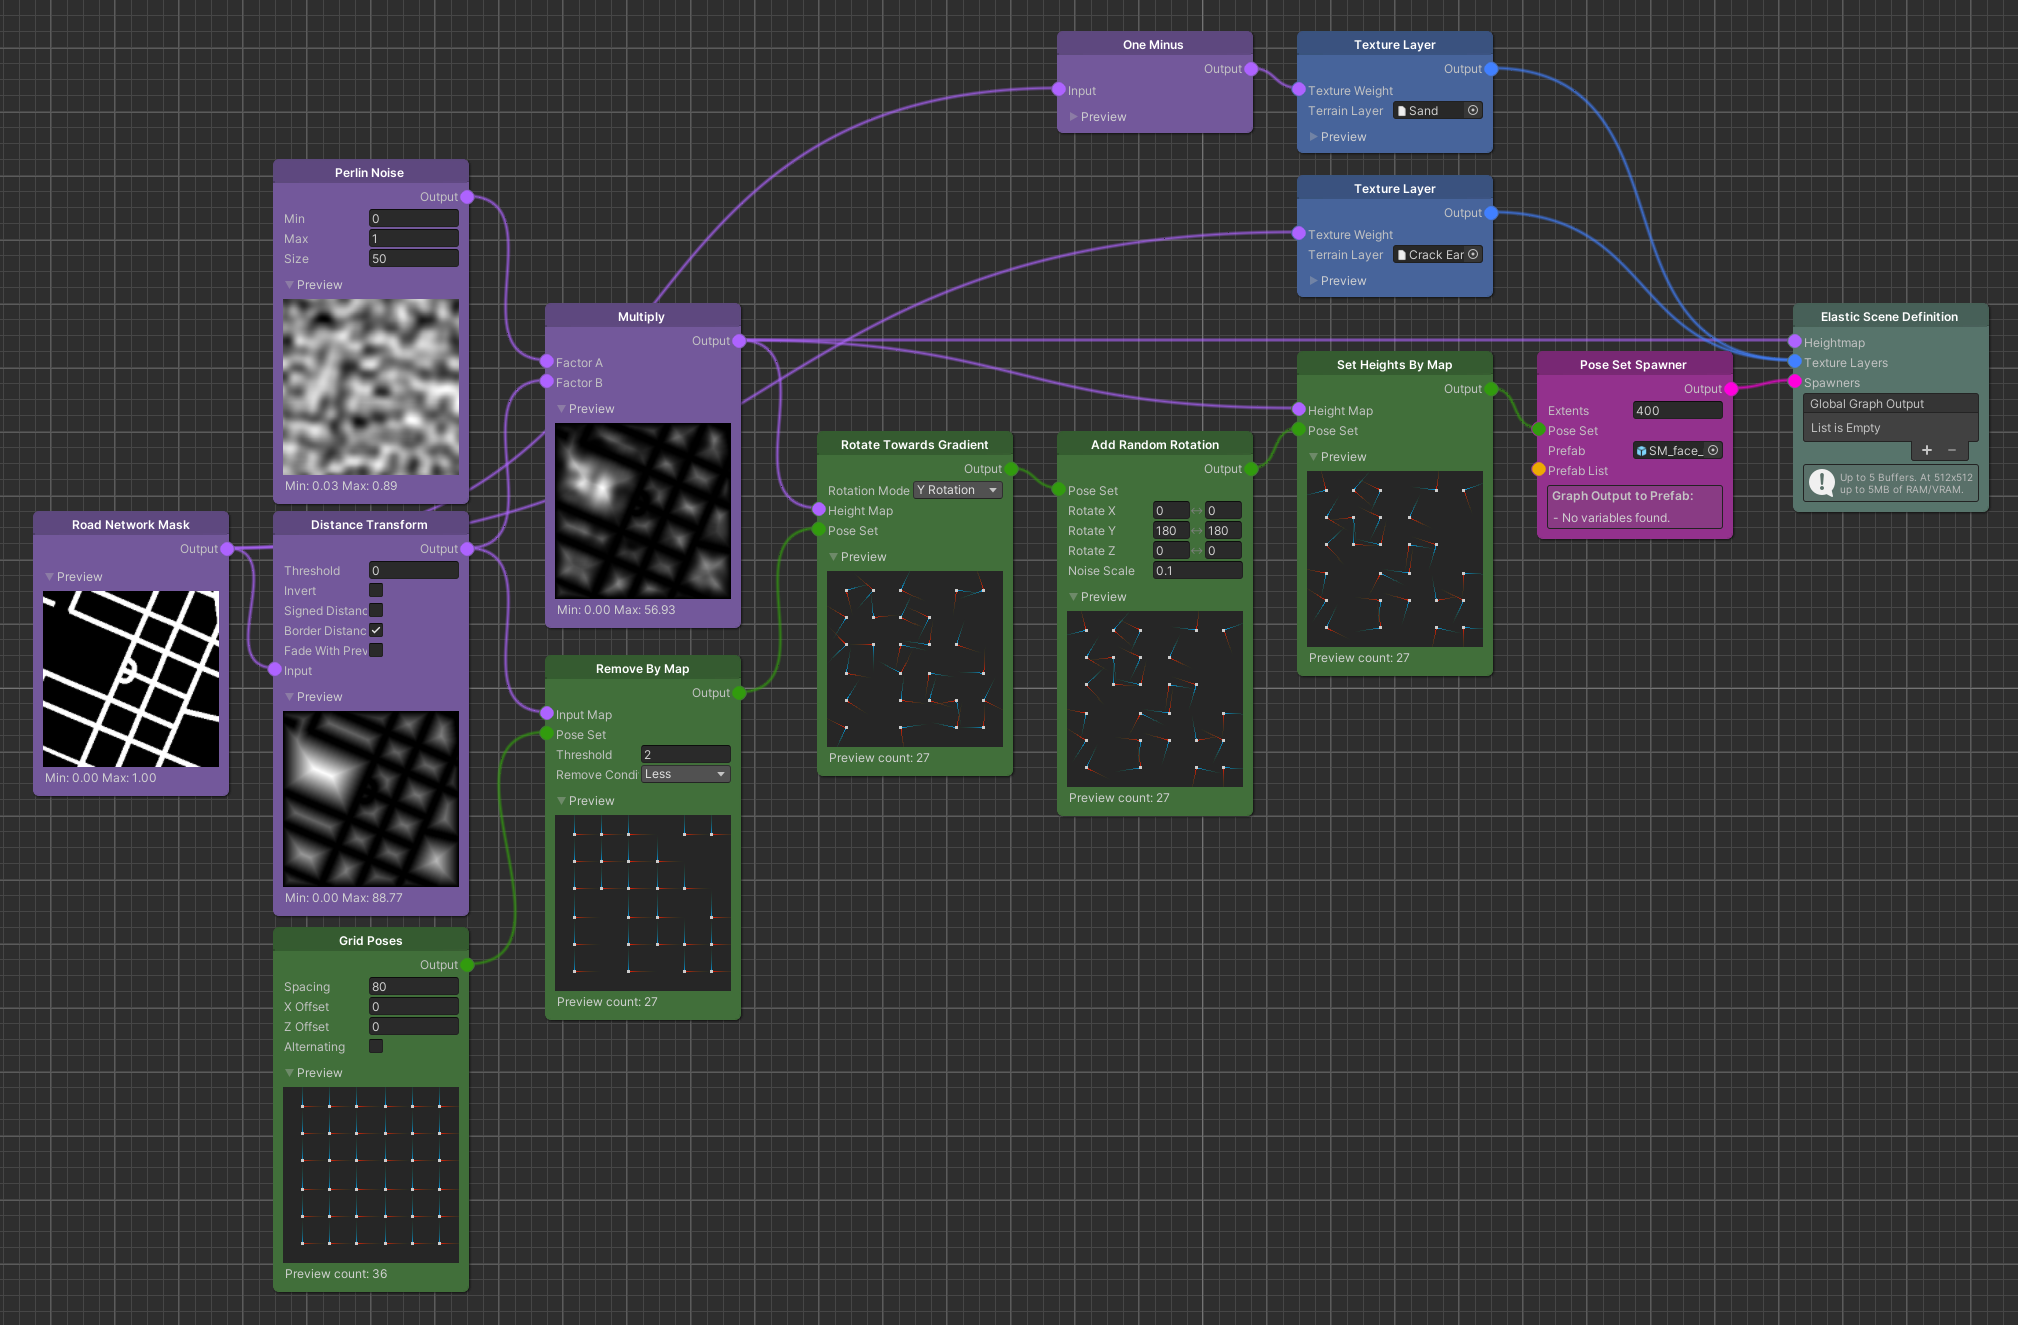Open the Remove Condition Less dropdown
This screenshot has width=2018, height=1325.
click(685, 775)
